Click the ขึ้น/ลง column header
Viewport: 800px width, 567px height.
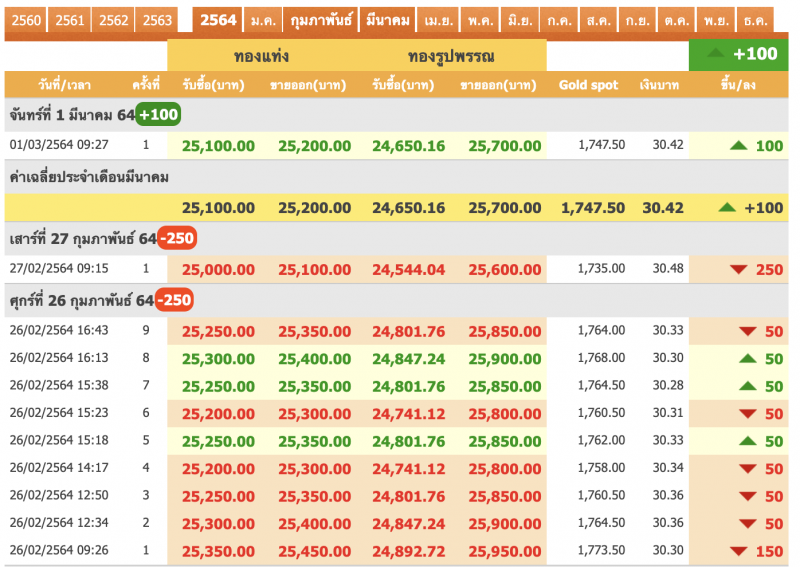pos(738,85)
